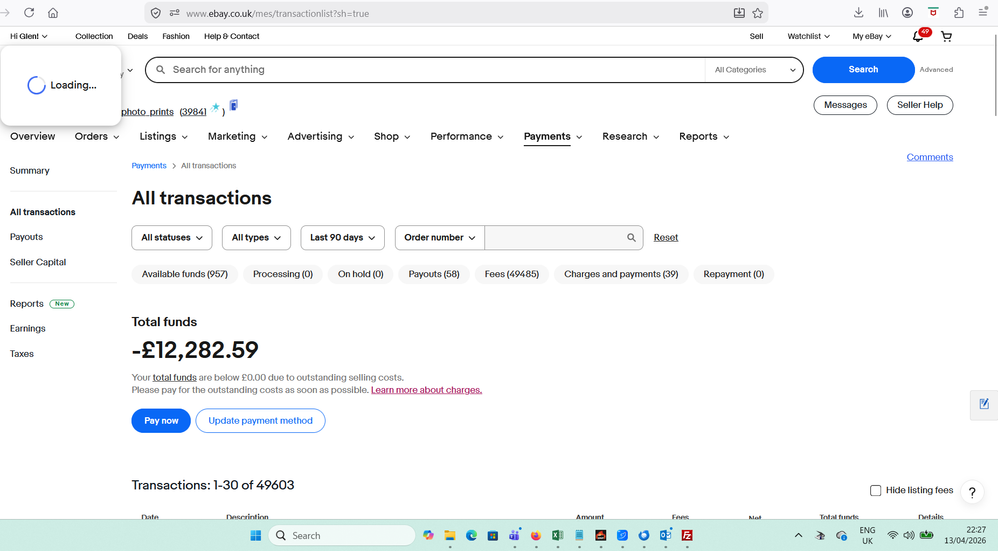
Task: Open the help question mark bubble
Action: (x=972, y=492)
